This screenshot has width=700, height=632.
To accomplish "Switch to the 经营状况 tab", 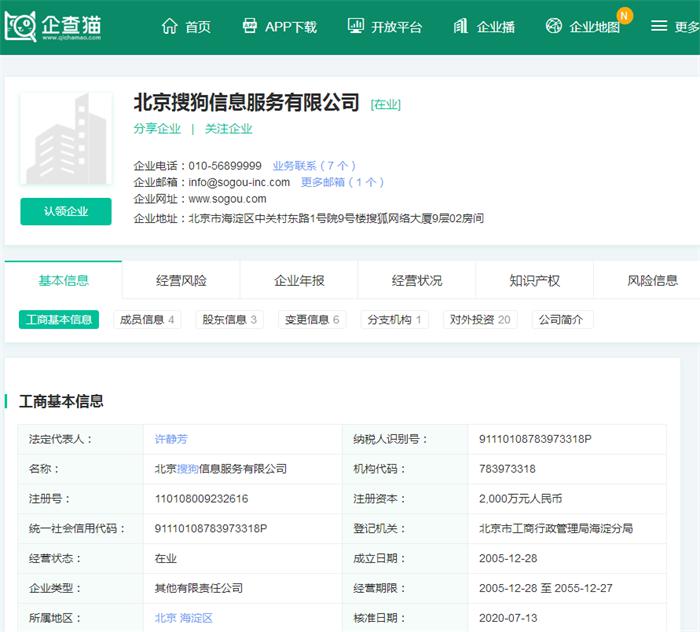I will coord(417,280).
